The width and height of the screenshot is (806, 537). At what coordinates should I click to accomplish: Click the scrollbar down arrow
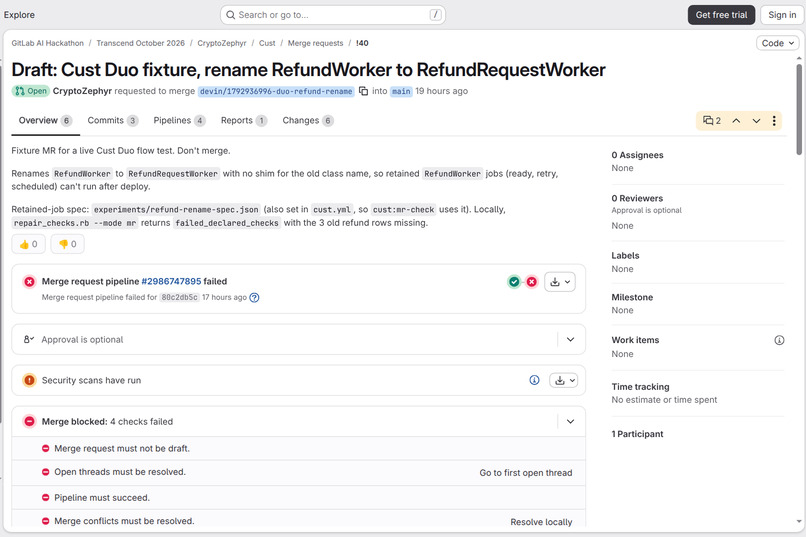pos(799,522)
